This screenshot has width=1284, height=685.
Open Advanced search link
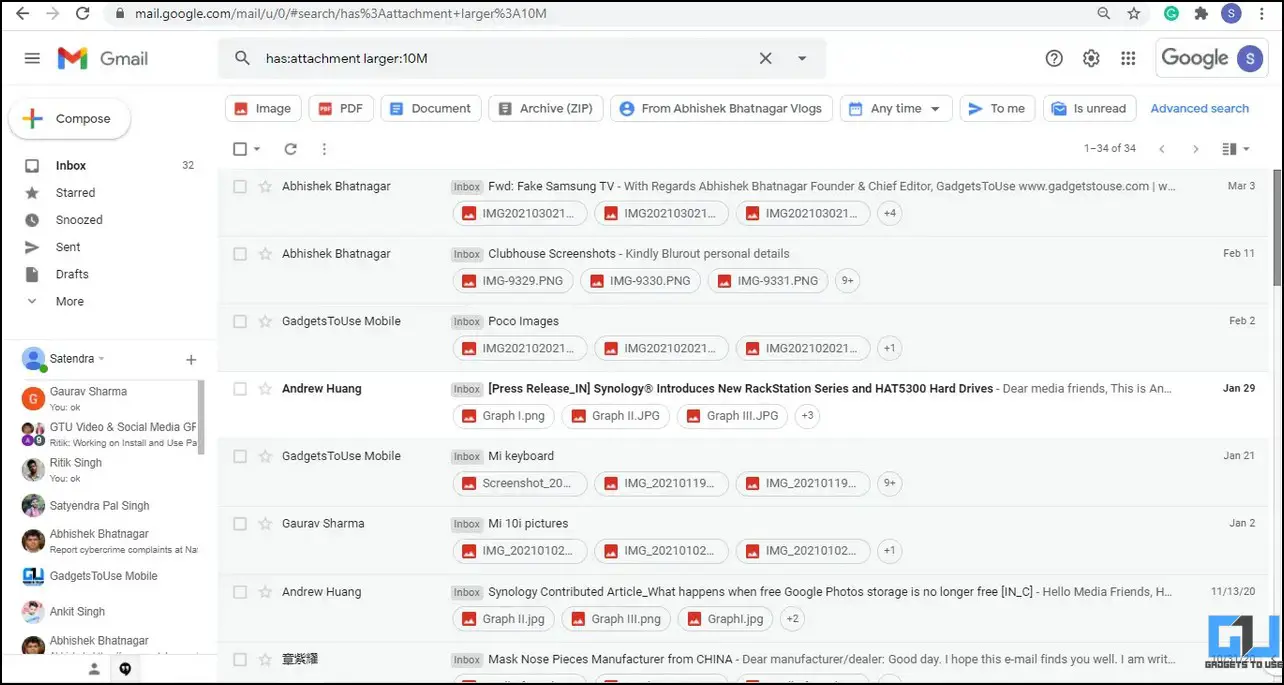(x=1200, y=109)
